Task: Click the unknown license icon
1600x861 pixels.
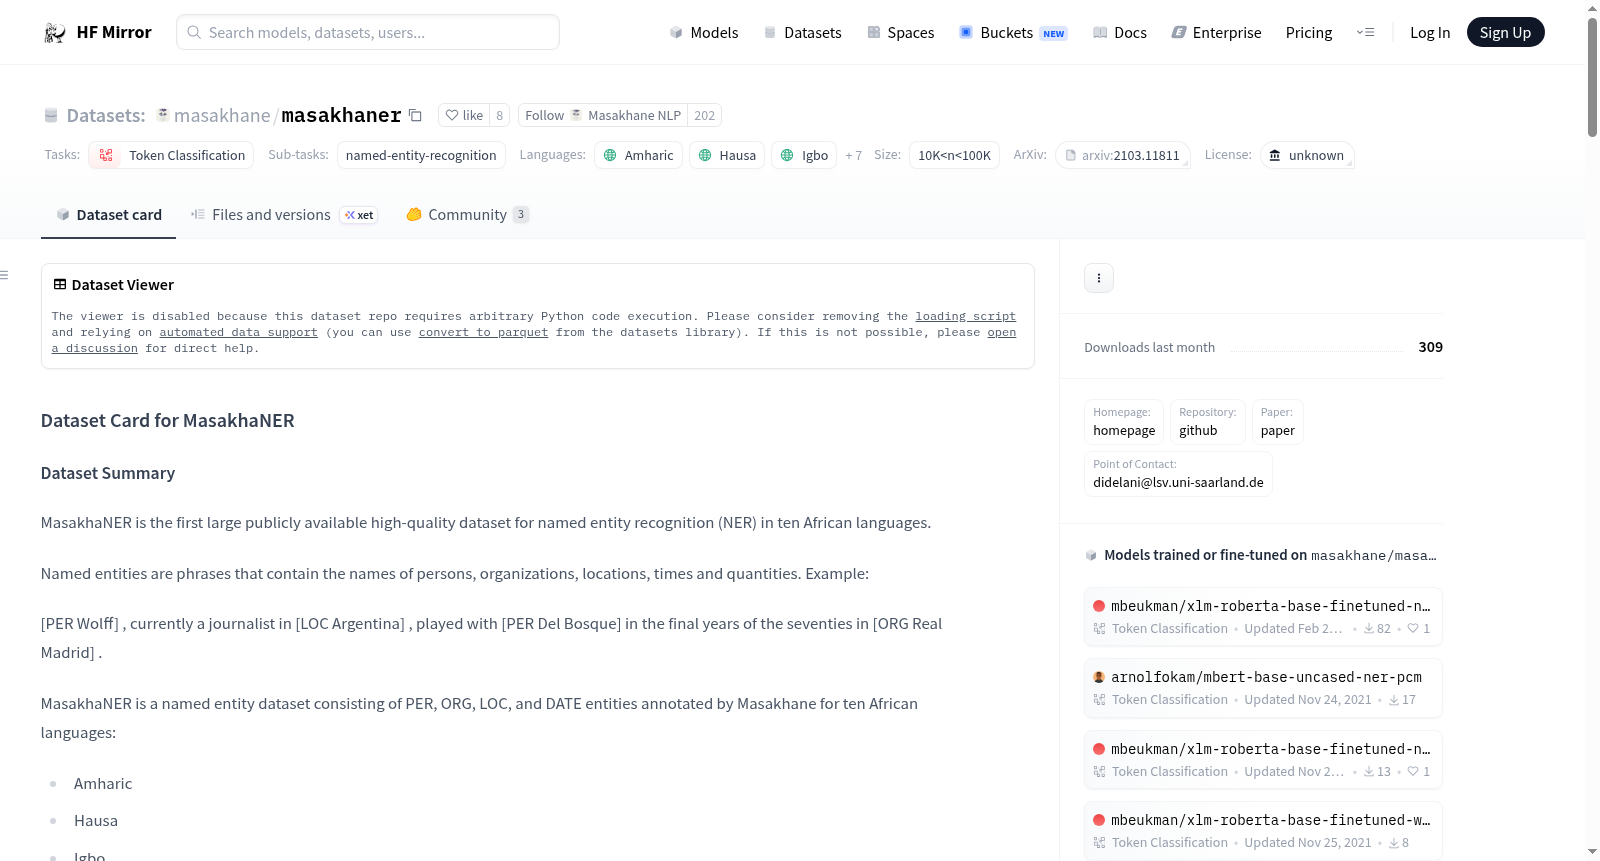Action: point(1275,155)
